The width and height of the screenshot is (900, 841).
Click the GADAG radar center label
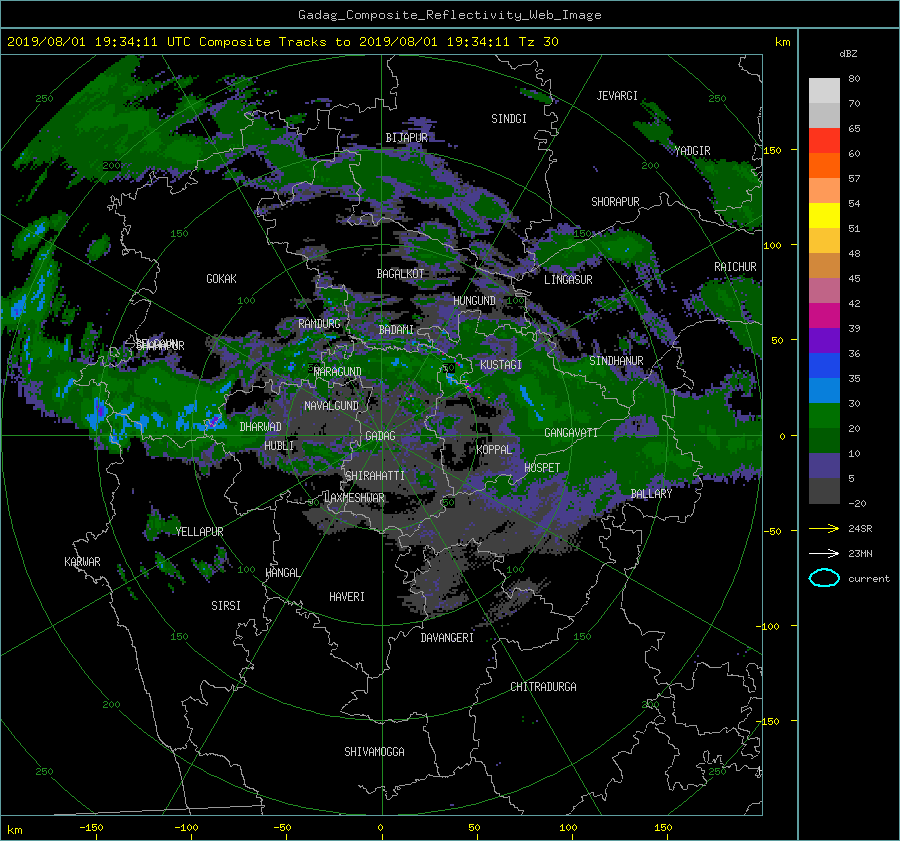[x=380, y=436]
